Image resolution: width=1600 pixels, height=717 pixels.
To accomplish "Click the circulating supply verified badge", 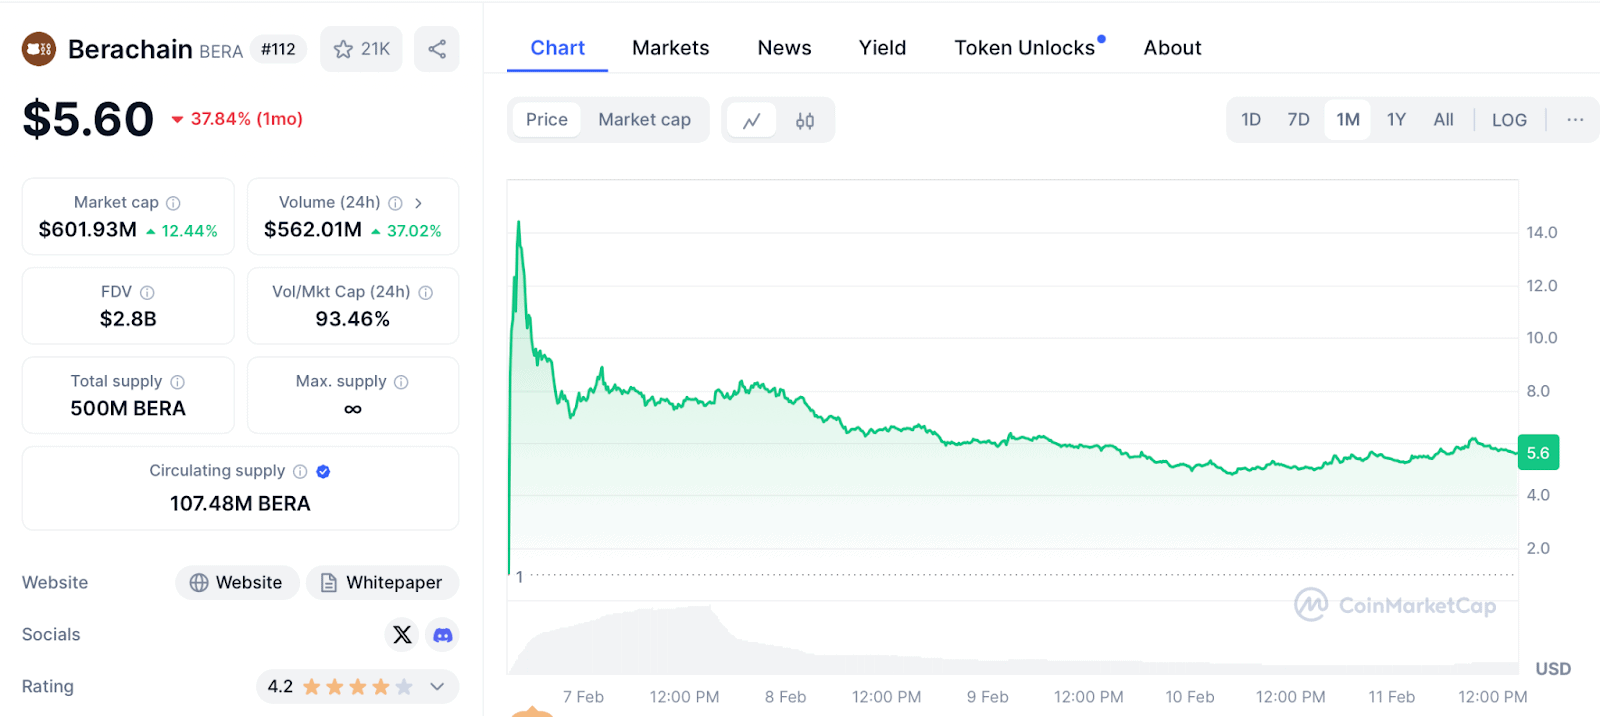I will coord(323,472).
